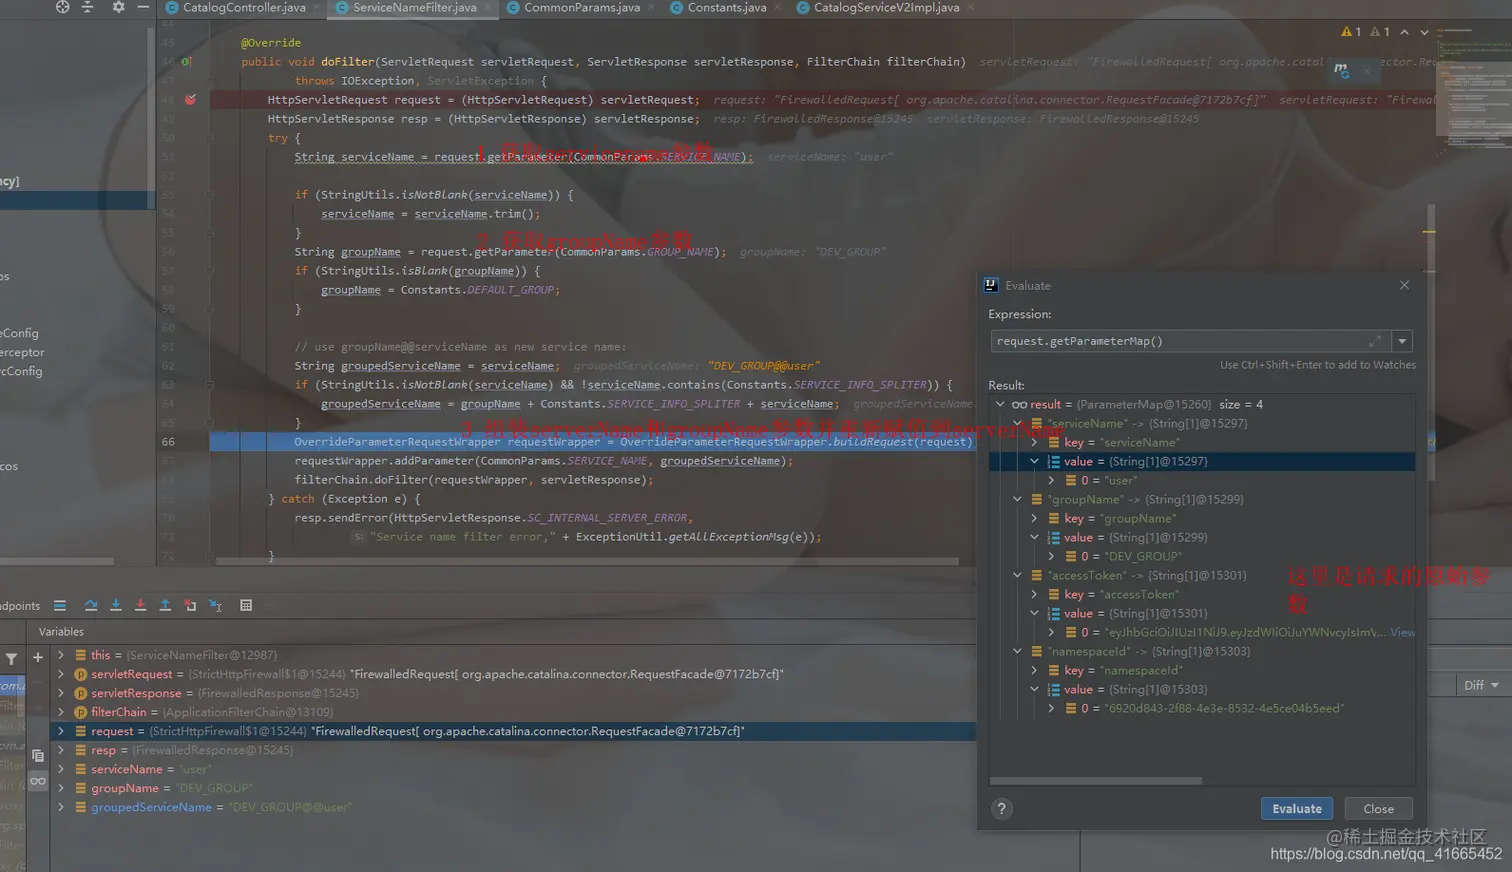
Task: Click the editor horizontal scrollbar
Action: (587, 561)
